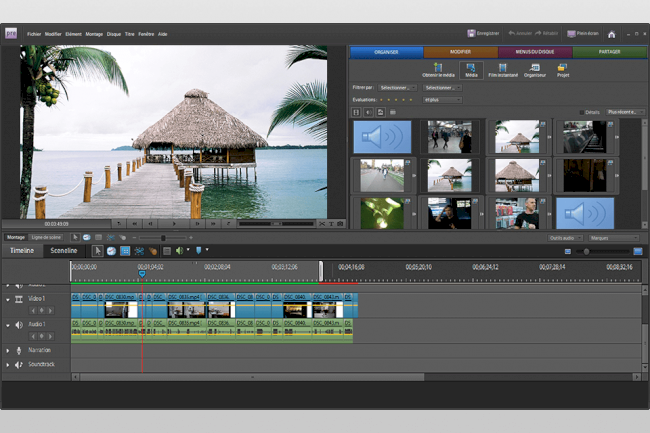Switch to Sceneline view
Image resolution: width=650 pixels, height=433 pixels.
point(65,250)
